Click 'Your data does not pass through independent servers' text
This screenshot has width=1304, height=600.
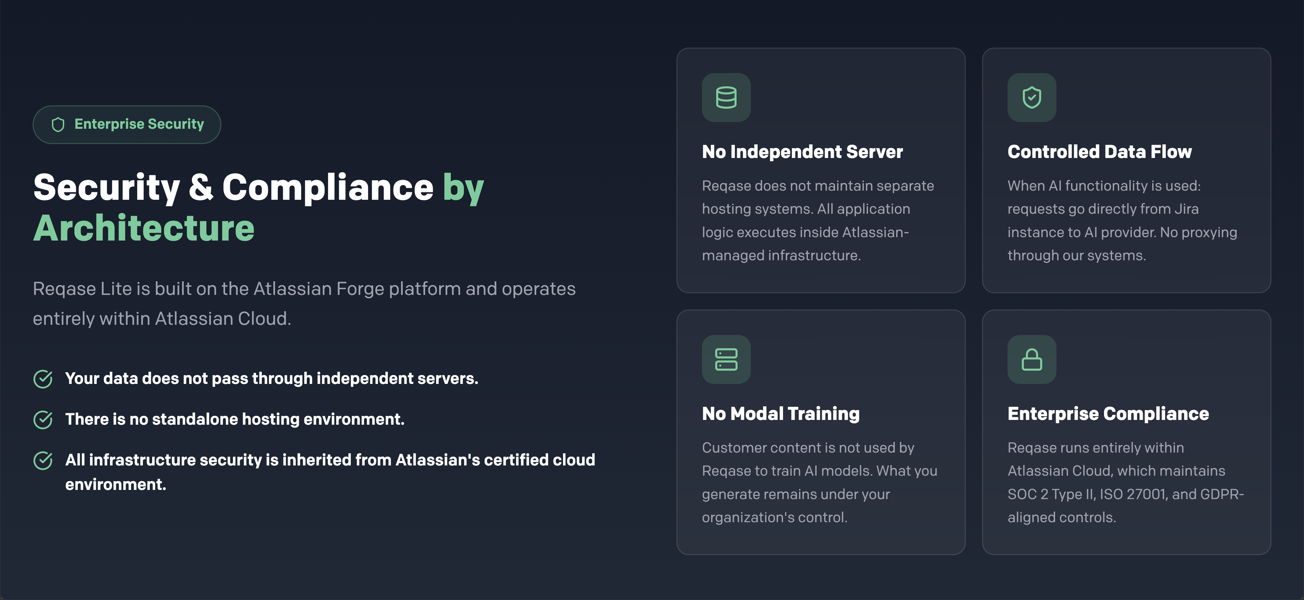pyautogui.click(x=271, y=379)
